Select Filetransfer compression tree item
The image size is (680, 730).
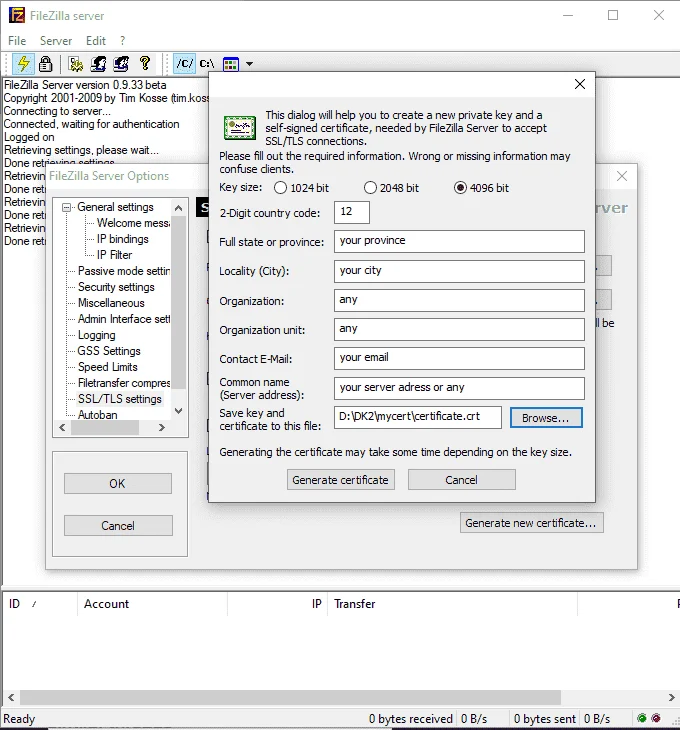(124, 383)
